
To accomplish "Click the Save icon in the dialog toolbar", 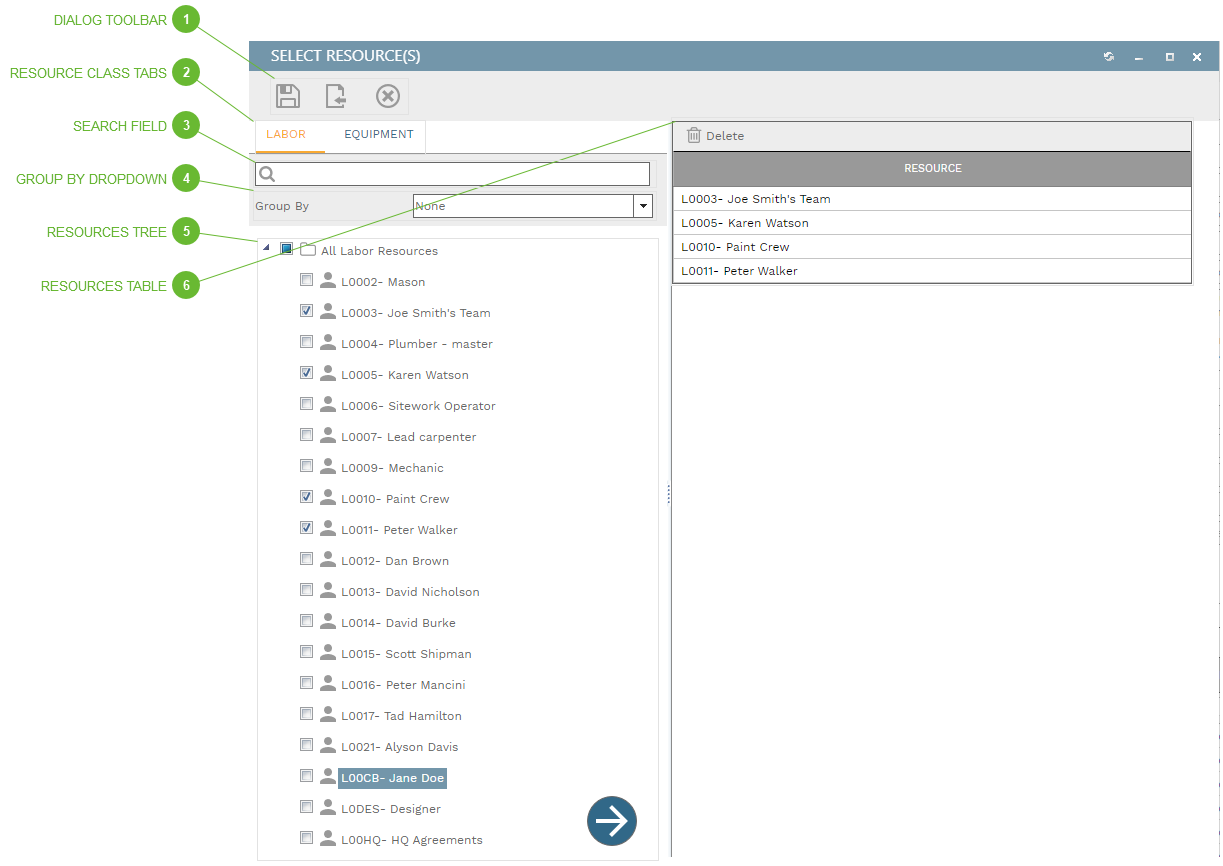I will point(288,95).
